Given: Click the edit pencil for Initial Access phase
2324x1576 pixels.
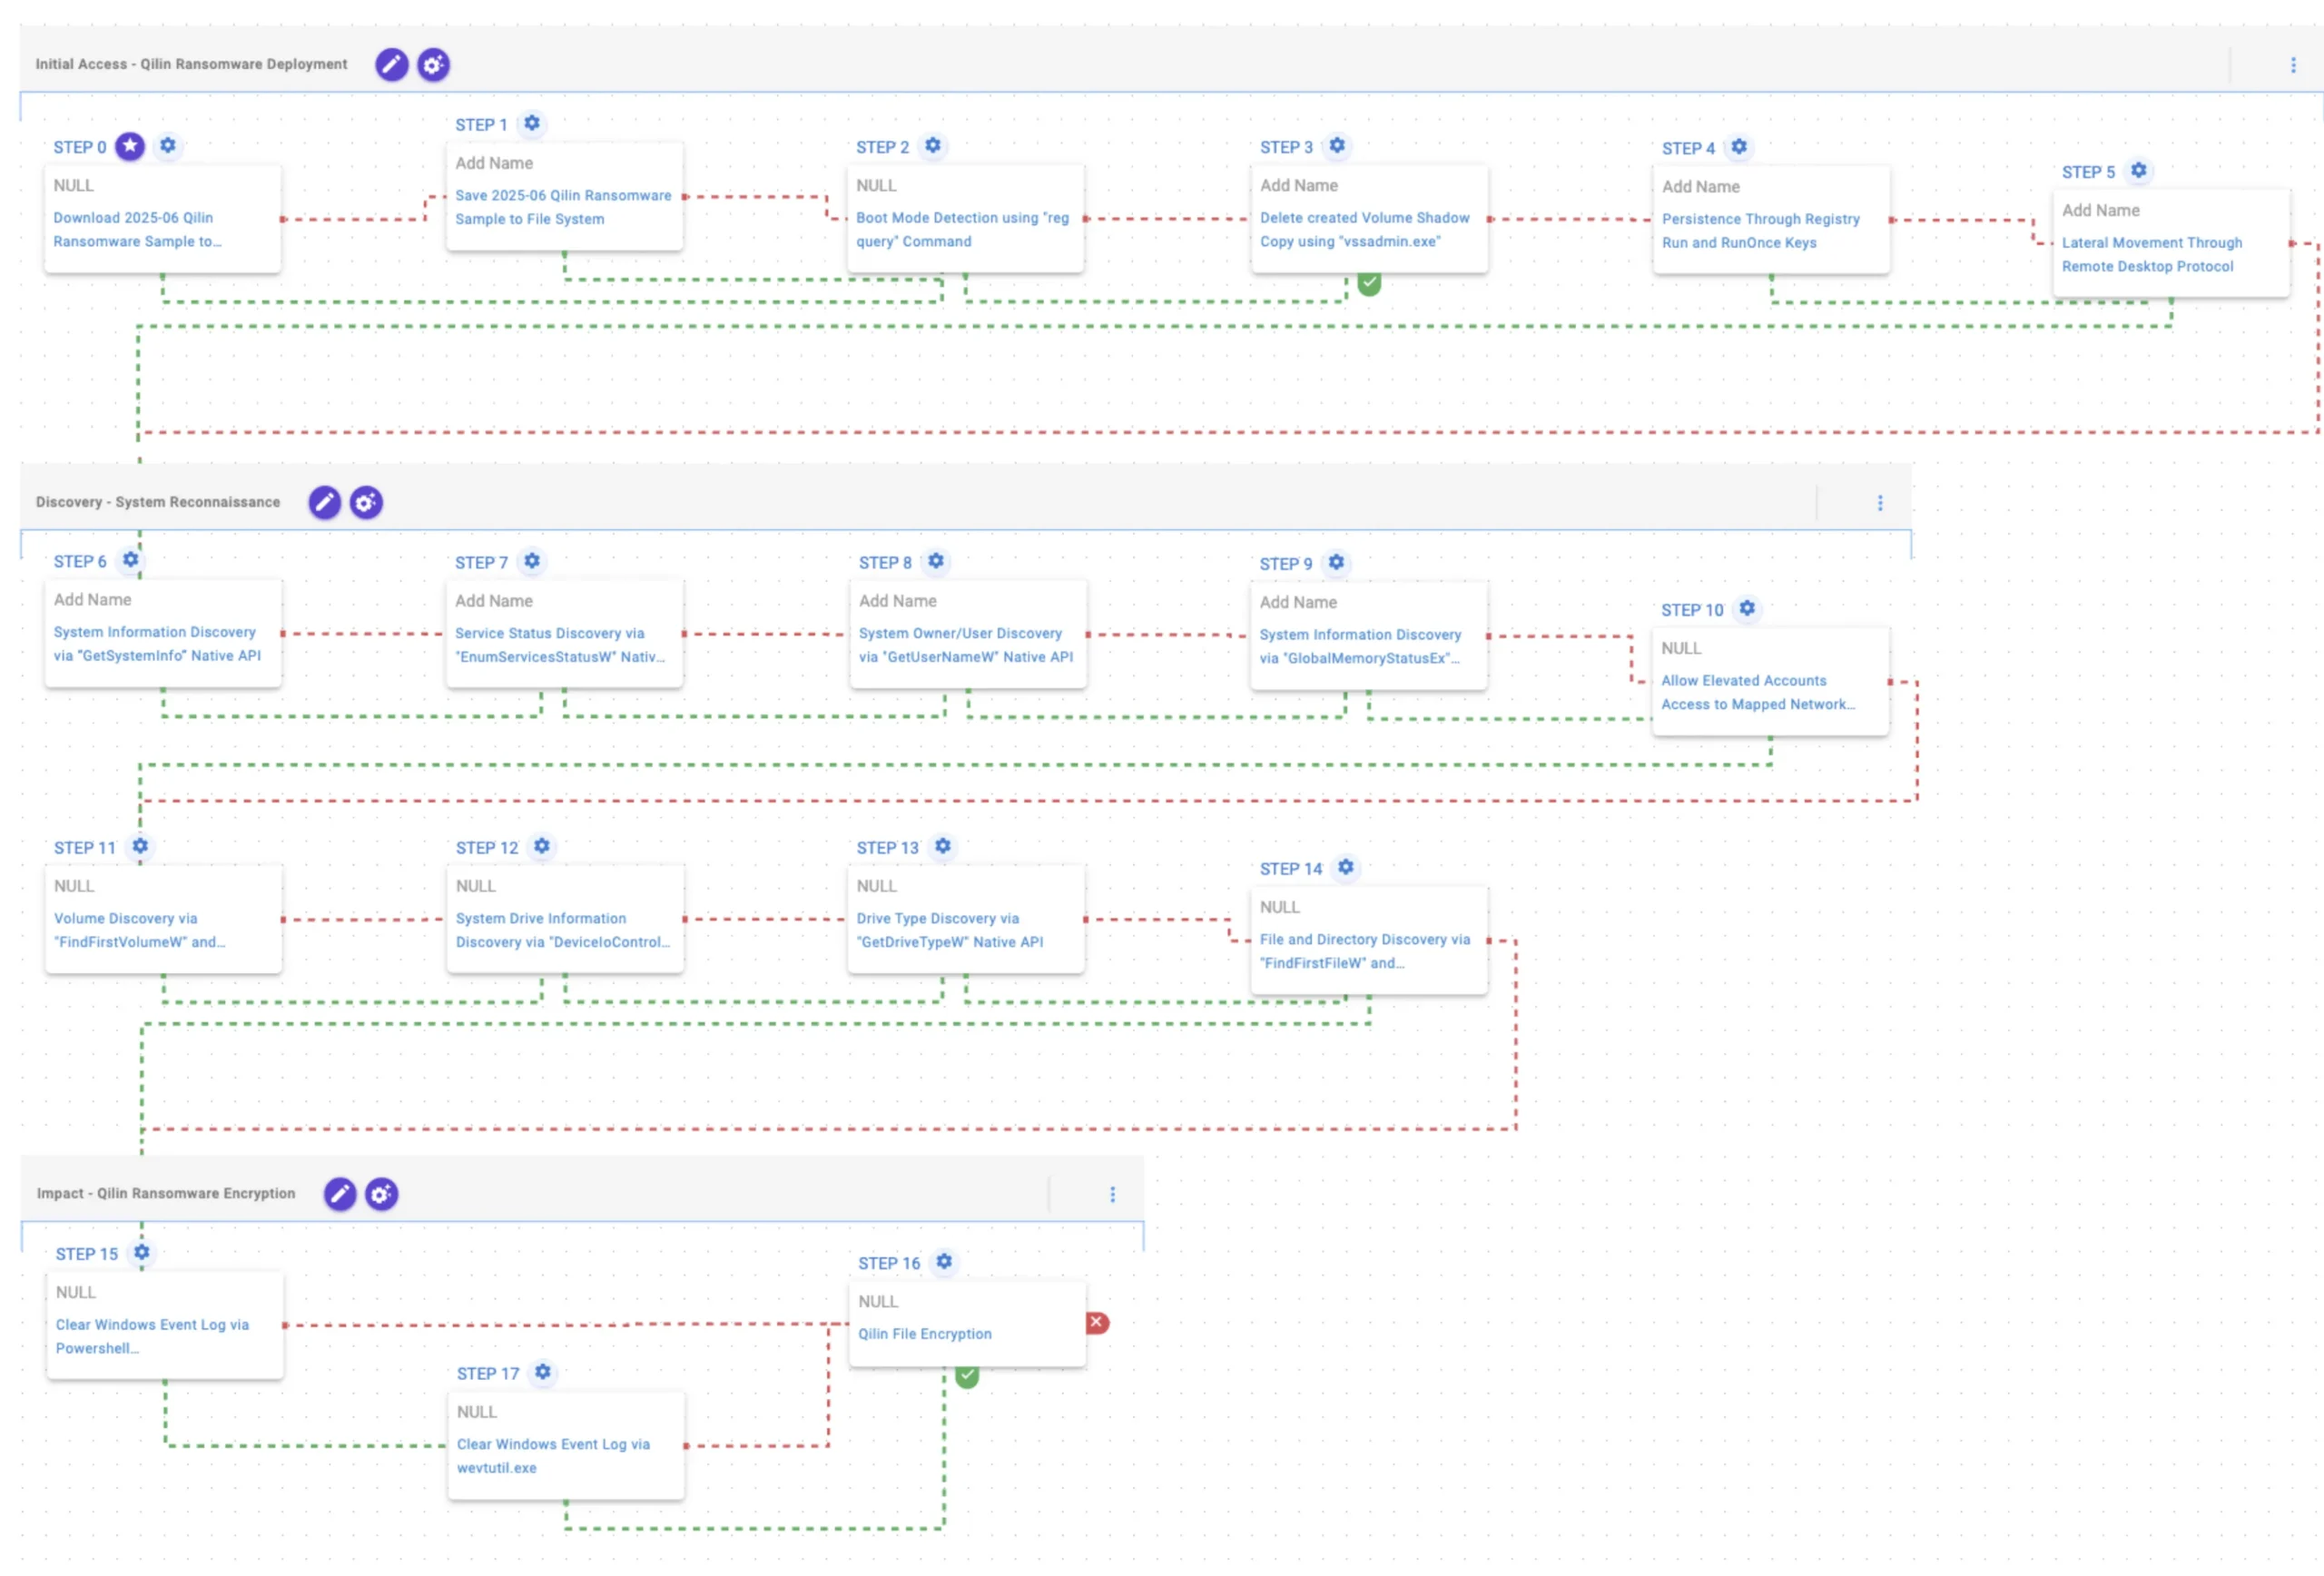Looking at the screenshot, I should pos(391,65).
